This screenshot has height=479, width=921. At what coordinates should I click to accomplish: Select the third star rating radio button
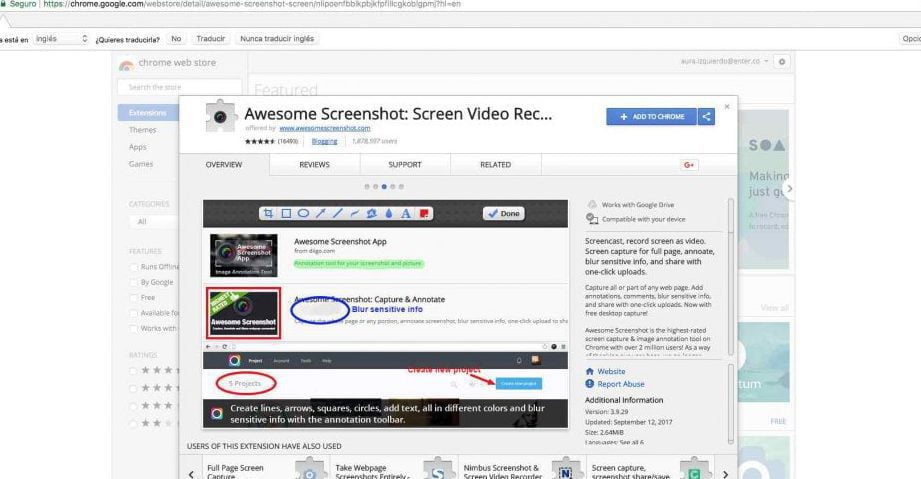tap(133, 406)
